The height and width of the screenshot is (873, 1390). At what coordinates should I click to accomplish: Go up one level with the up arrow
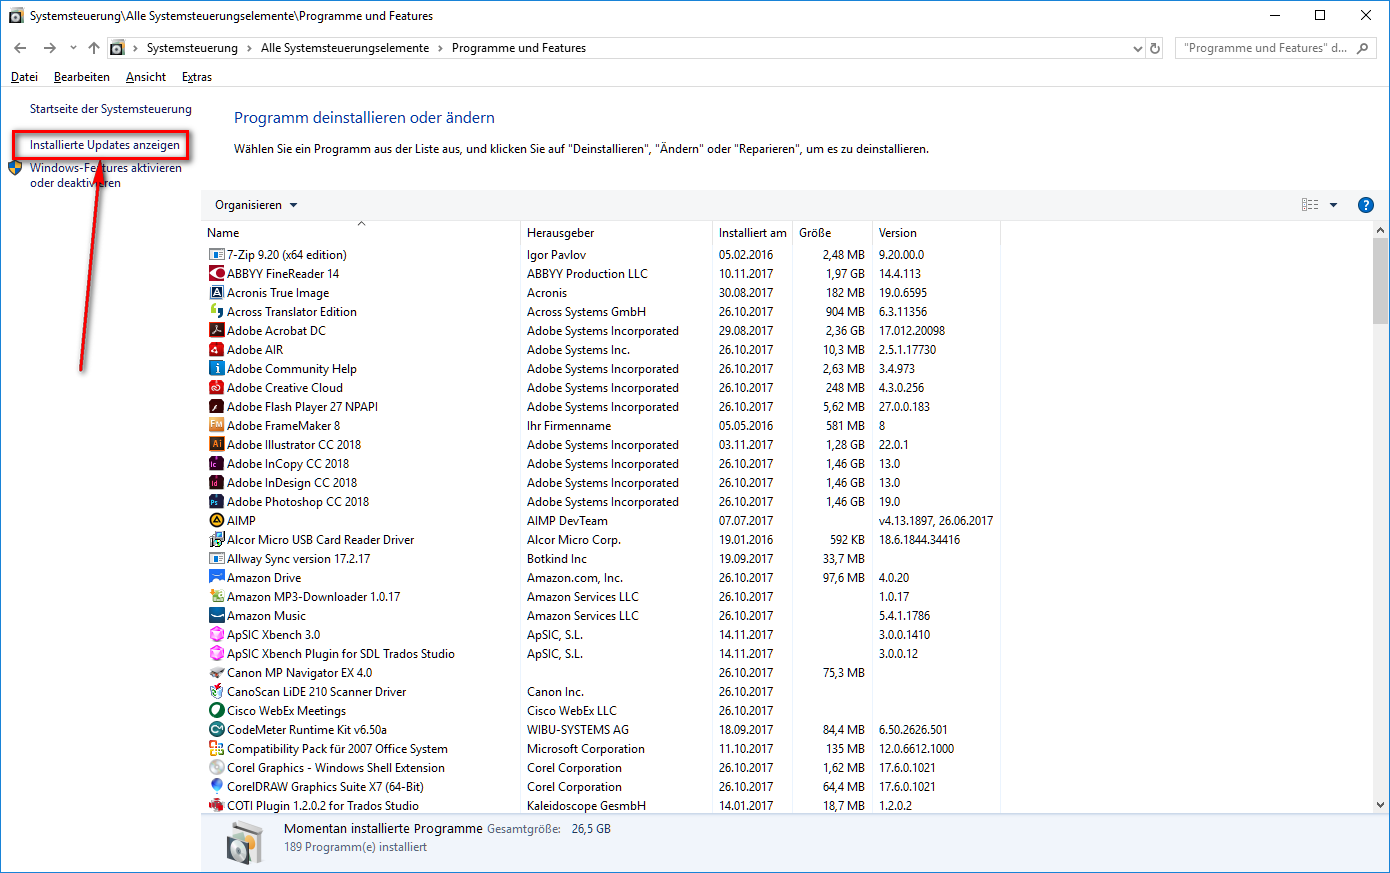tap(94, 48)
